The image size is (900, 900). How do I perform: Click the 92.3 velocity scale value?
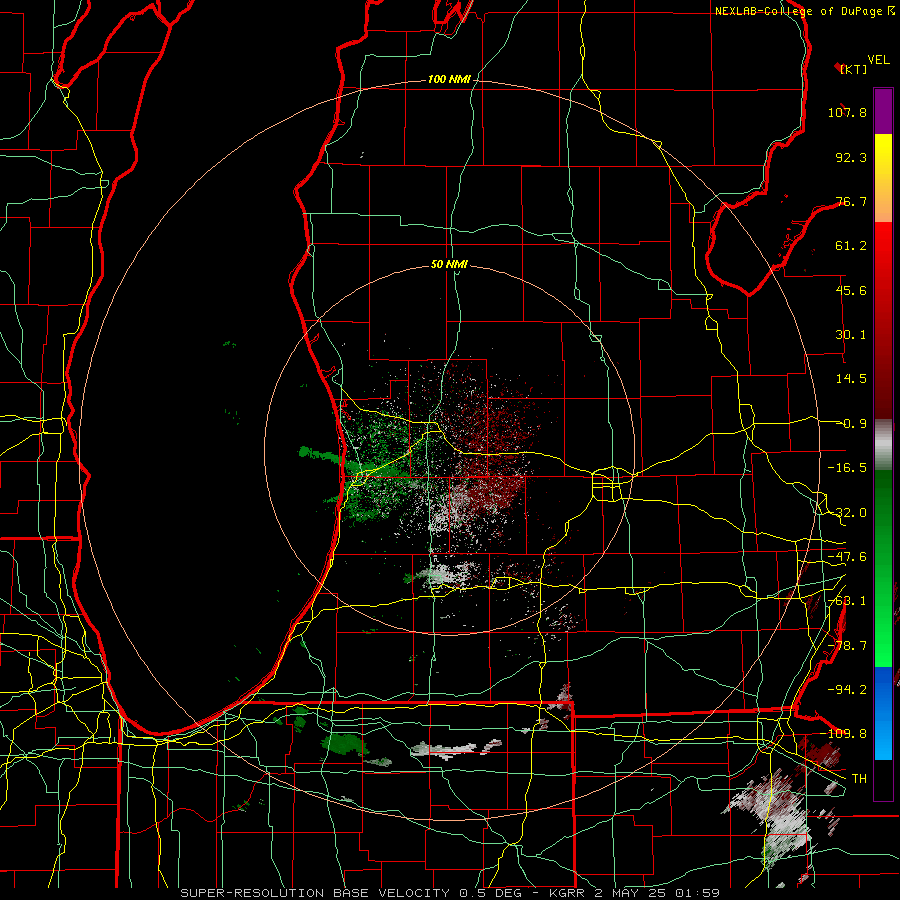(x=851, y=157)
